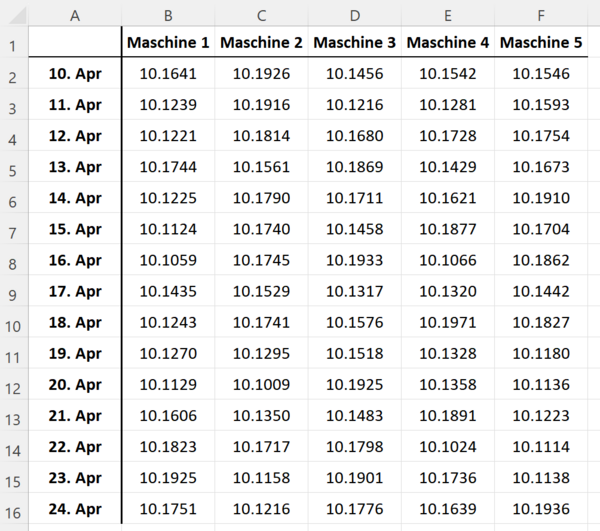This screenshot has height=531, width=600.
Task: Click cell with value 10.1891
Action: (448, 415)
